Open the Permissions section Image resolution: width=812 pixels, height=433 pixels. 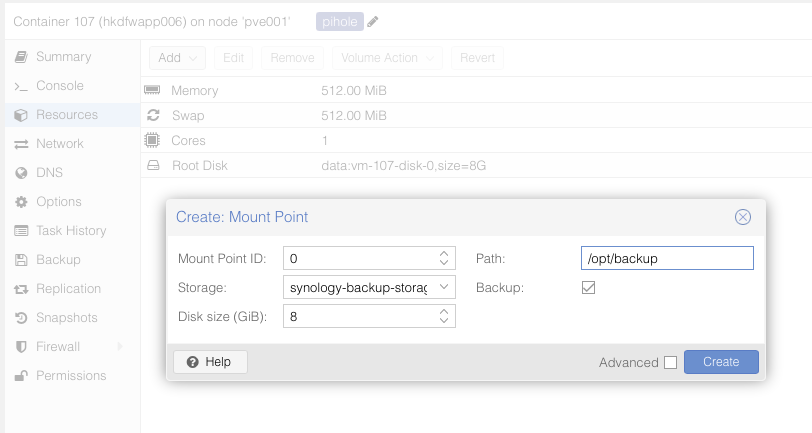coord(72,376)
